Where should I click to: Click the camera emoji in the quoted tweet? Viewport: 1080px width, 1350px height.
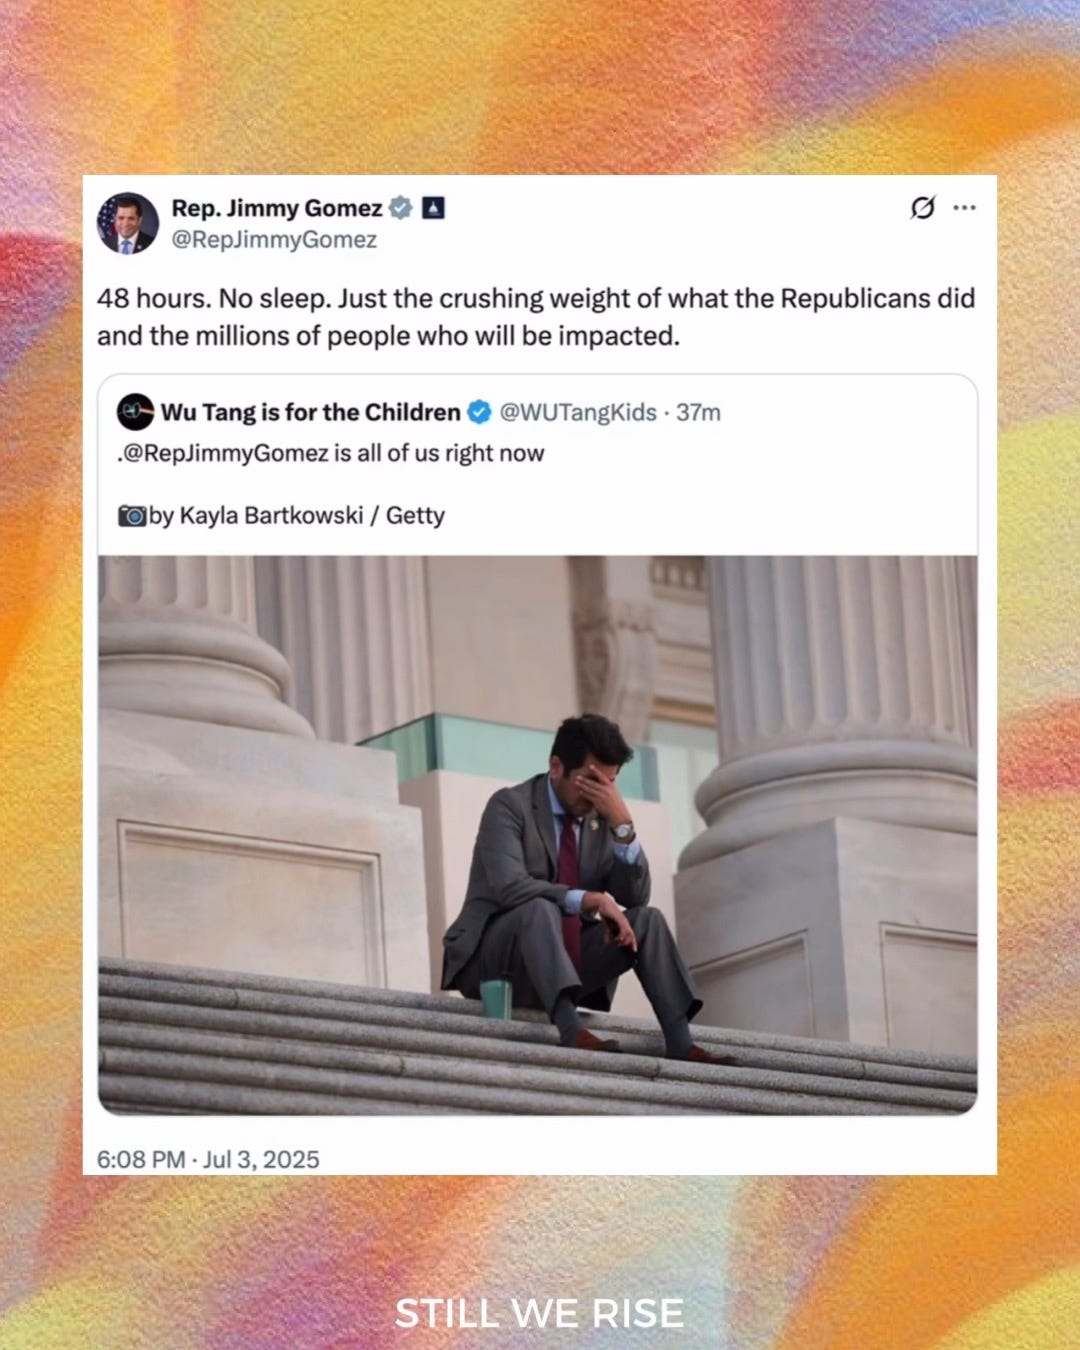pos(132,516)
